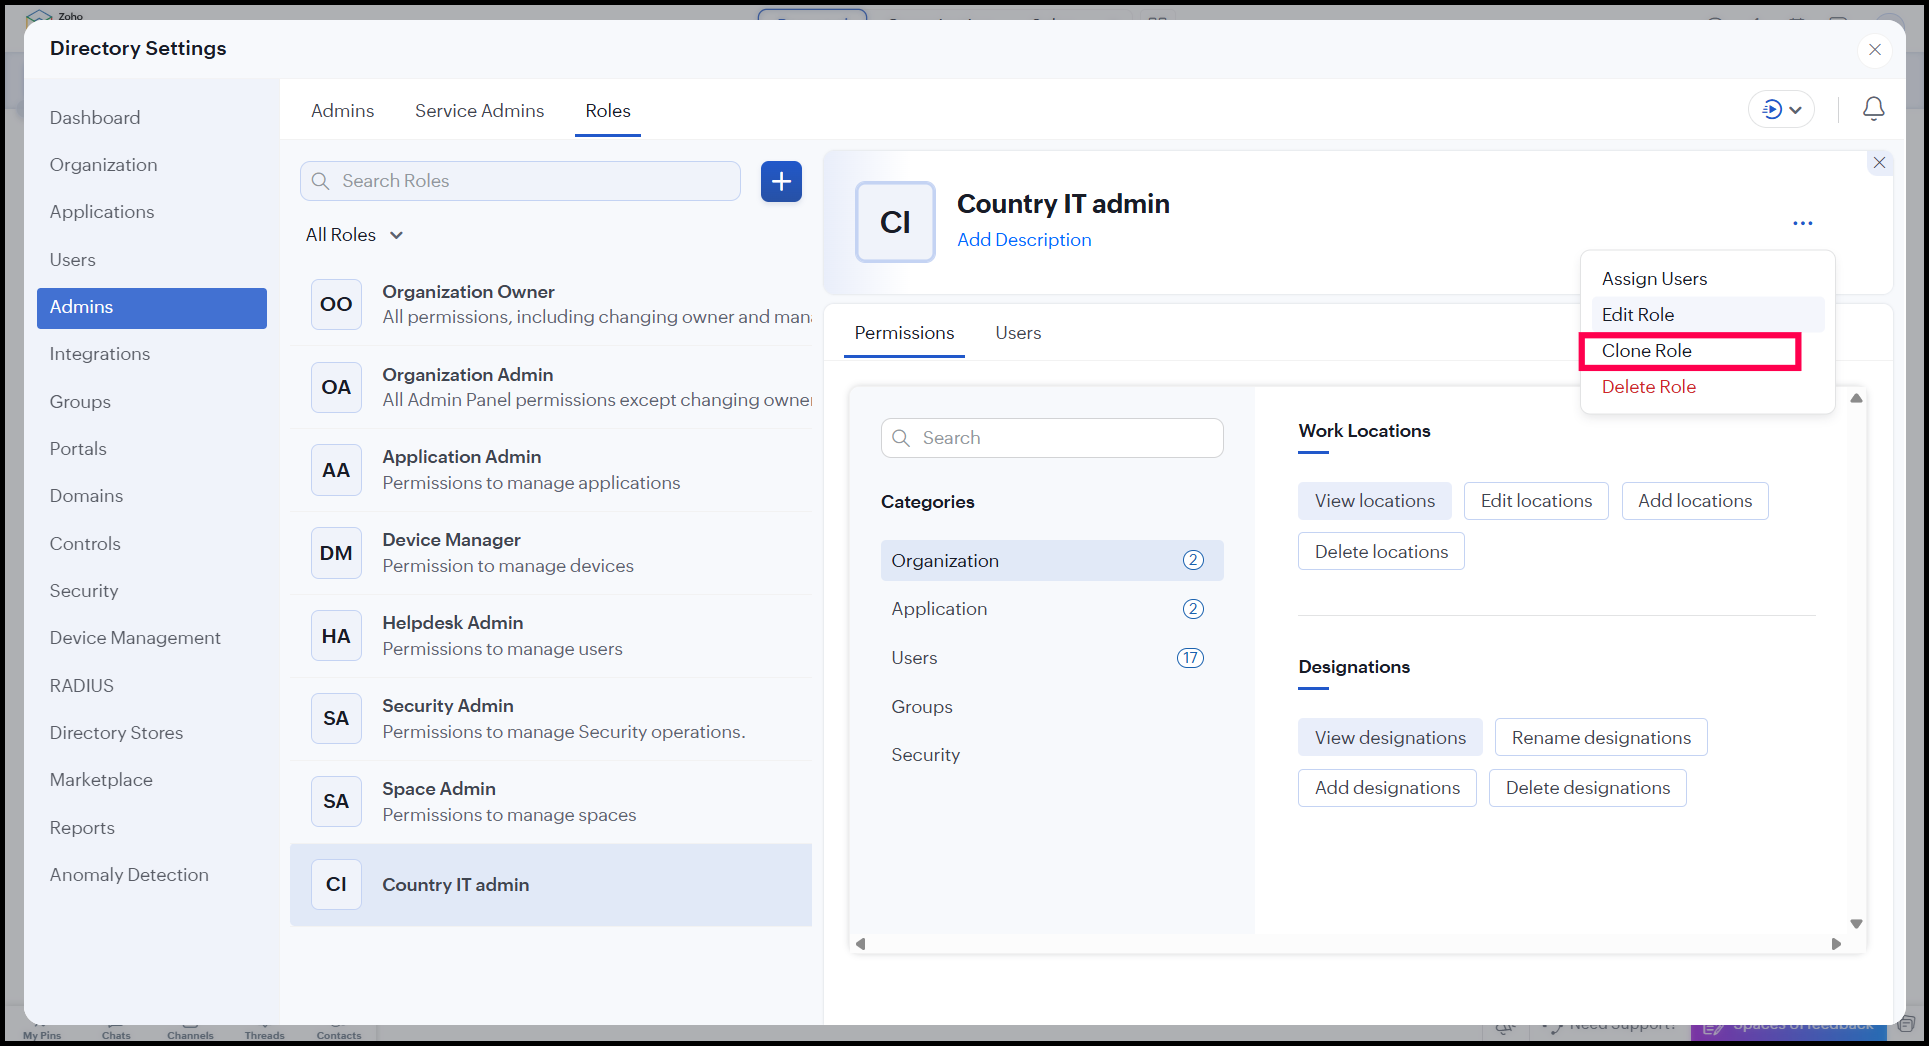Enable the Edit locations permission
Viewport: 1929px width, 1046px height.
click(1535, 501)
